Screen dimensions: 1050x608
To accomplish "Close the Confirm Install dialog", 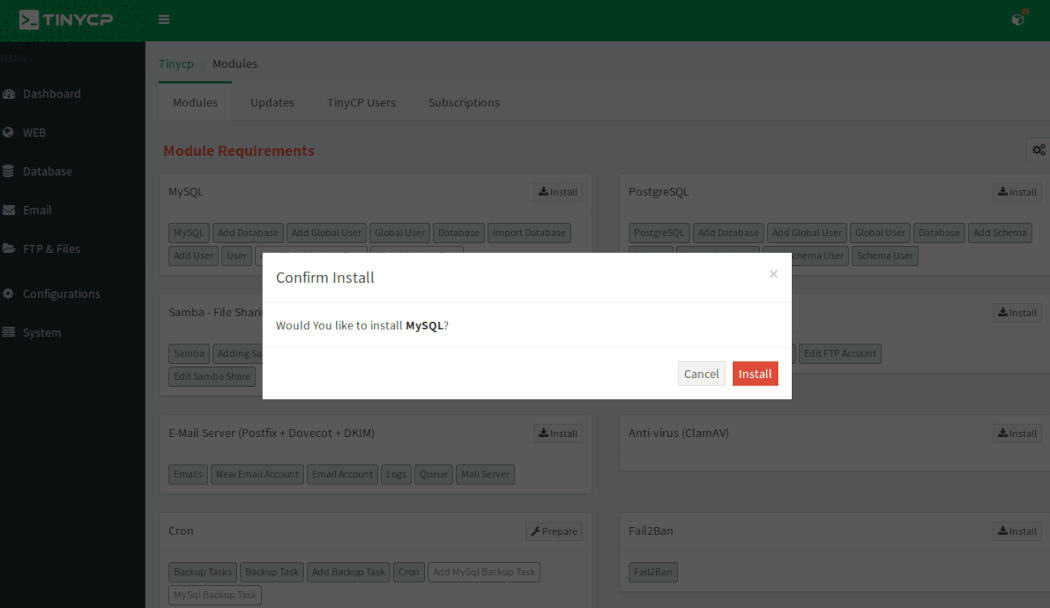I will [x=773, y=274].
